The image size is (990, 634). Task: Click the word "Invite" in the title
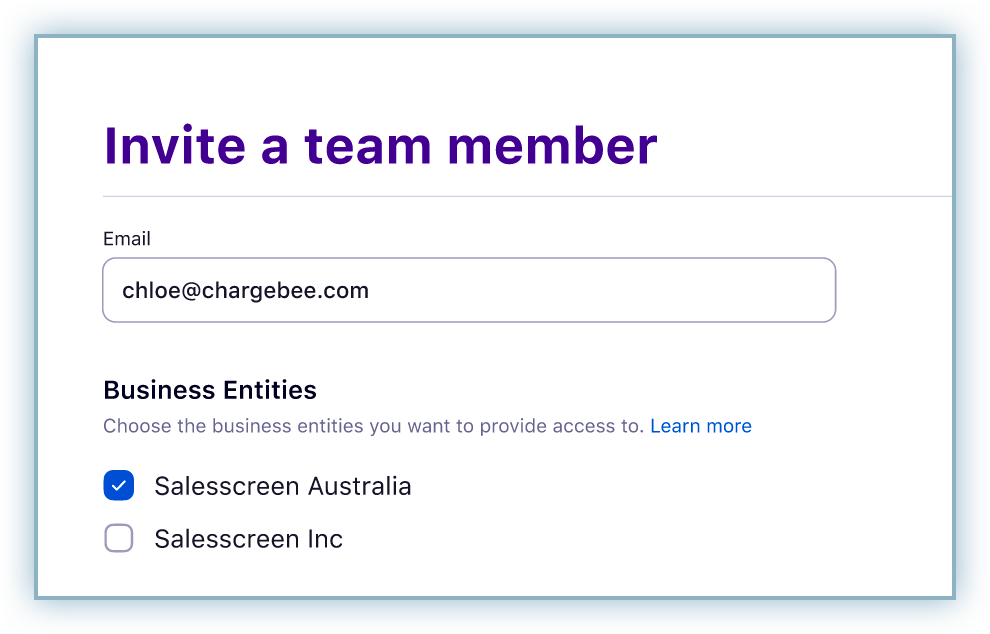[x=175, y=146]
